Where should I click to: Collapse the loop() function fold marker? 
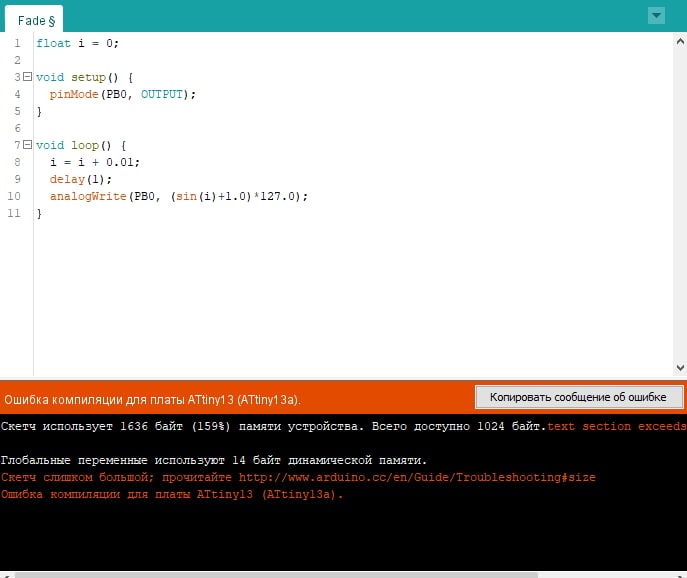coord(27,145)
